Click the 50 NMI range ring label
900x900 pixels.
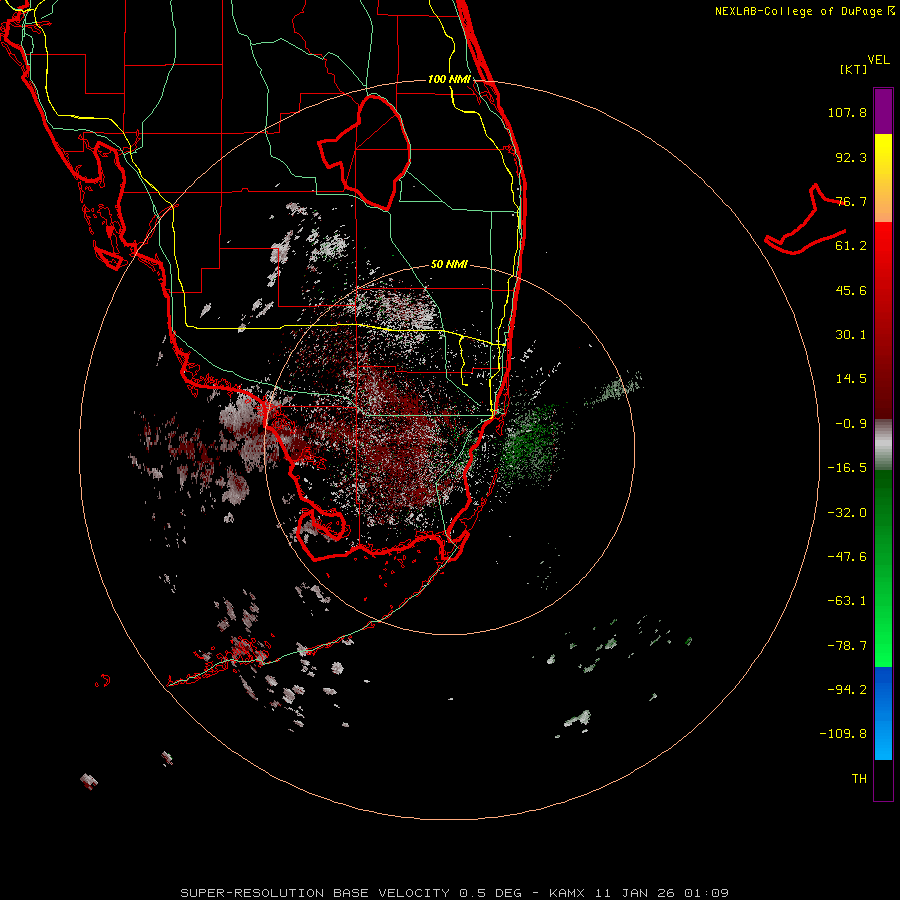pyautogui.click(x=449, y=264)
